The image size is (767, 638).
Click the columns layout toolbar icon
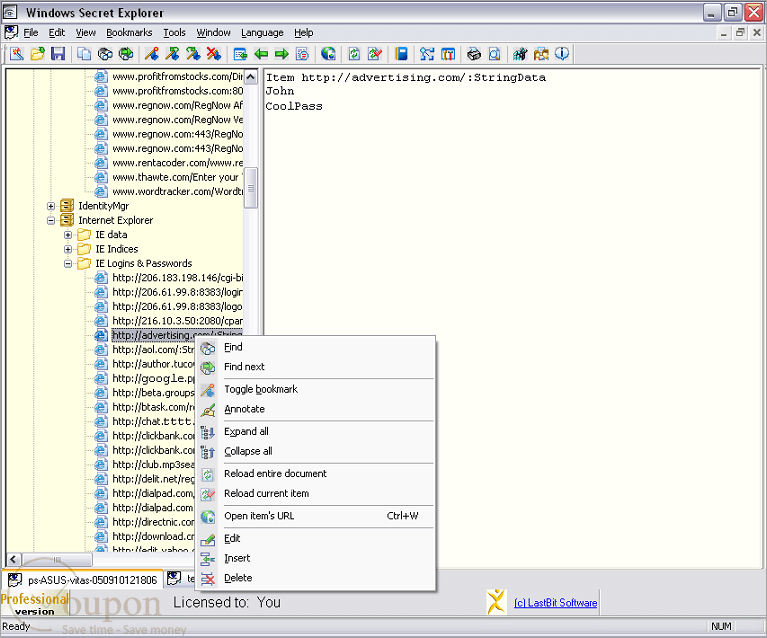pos(448,54)
